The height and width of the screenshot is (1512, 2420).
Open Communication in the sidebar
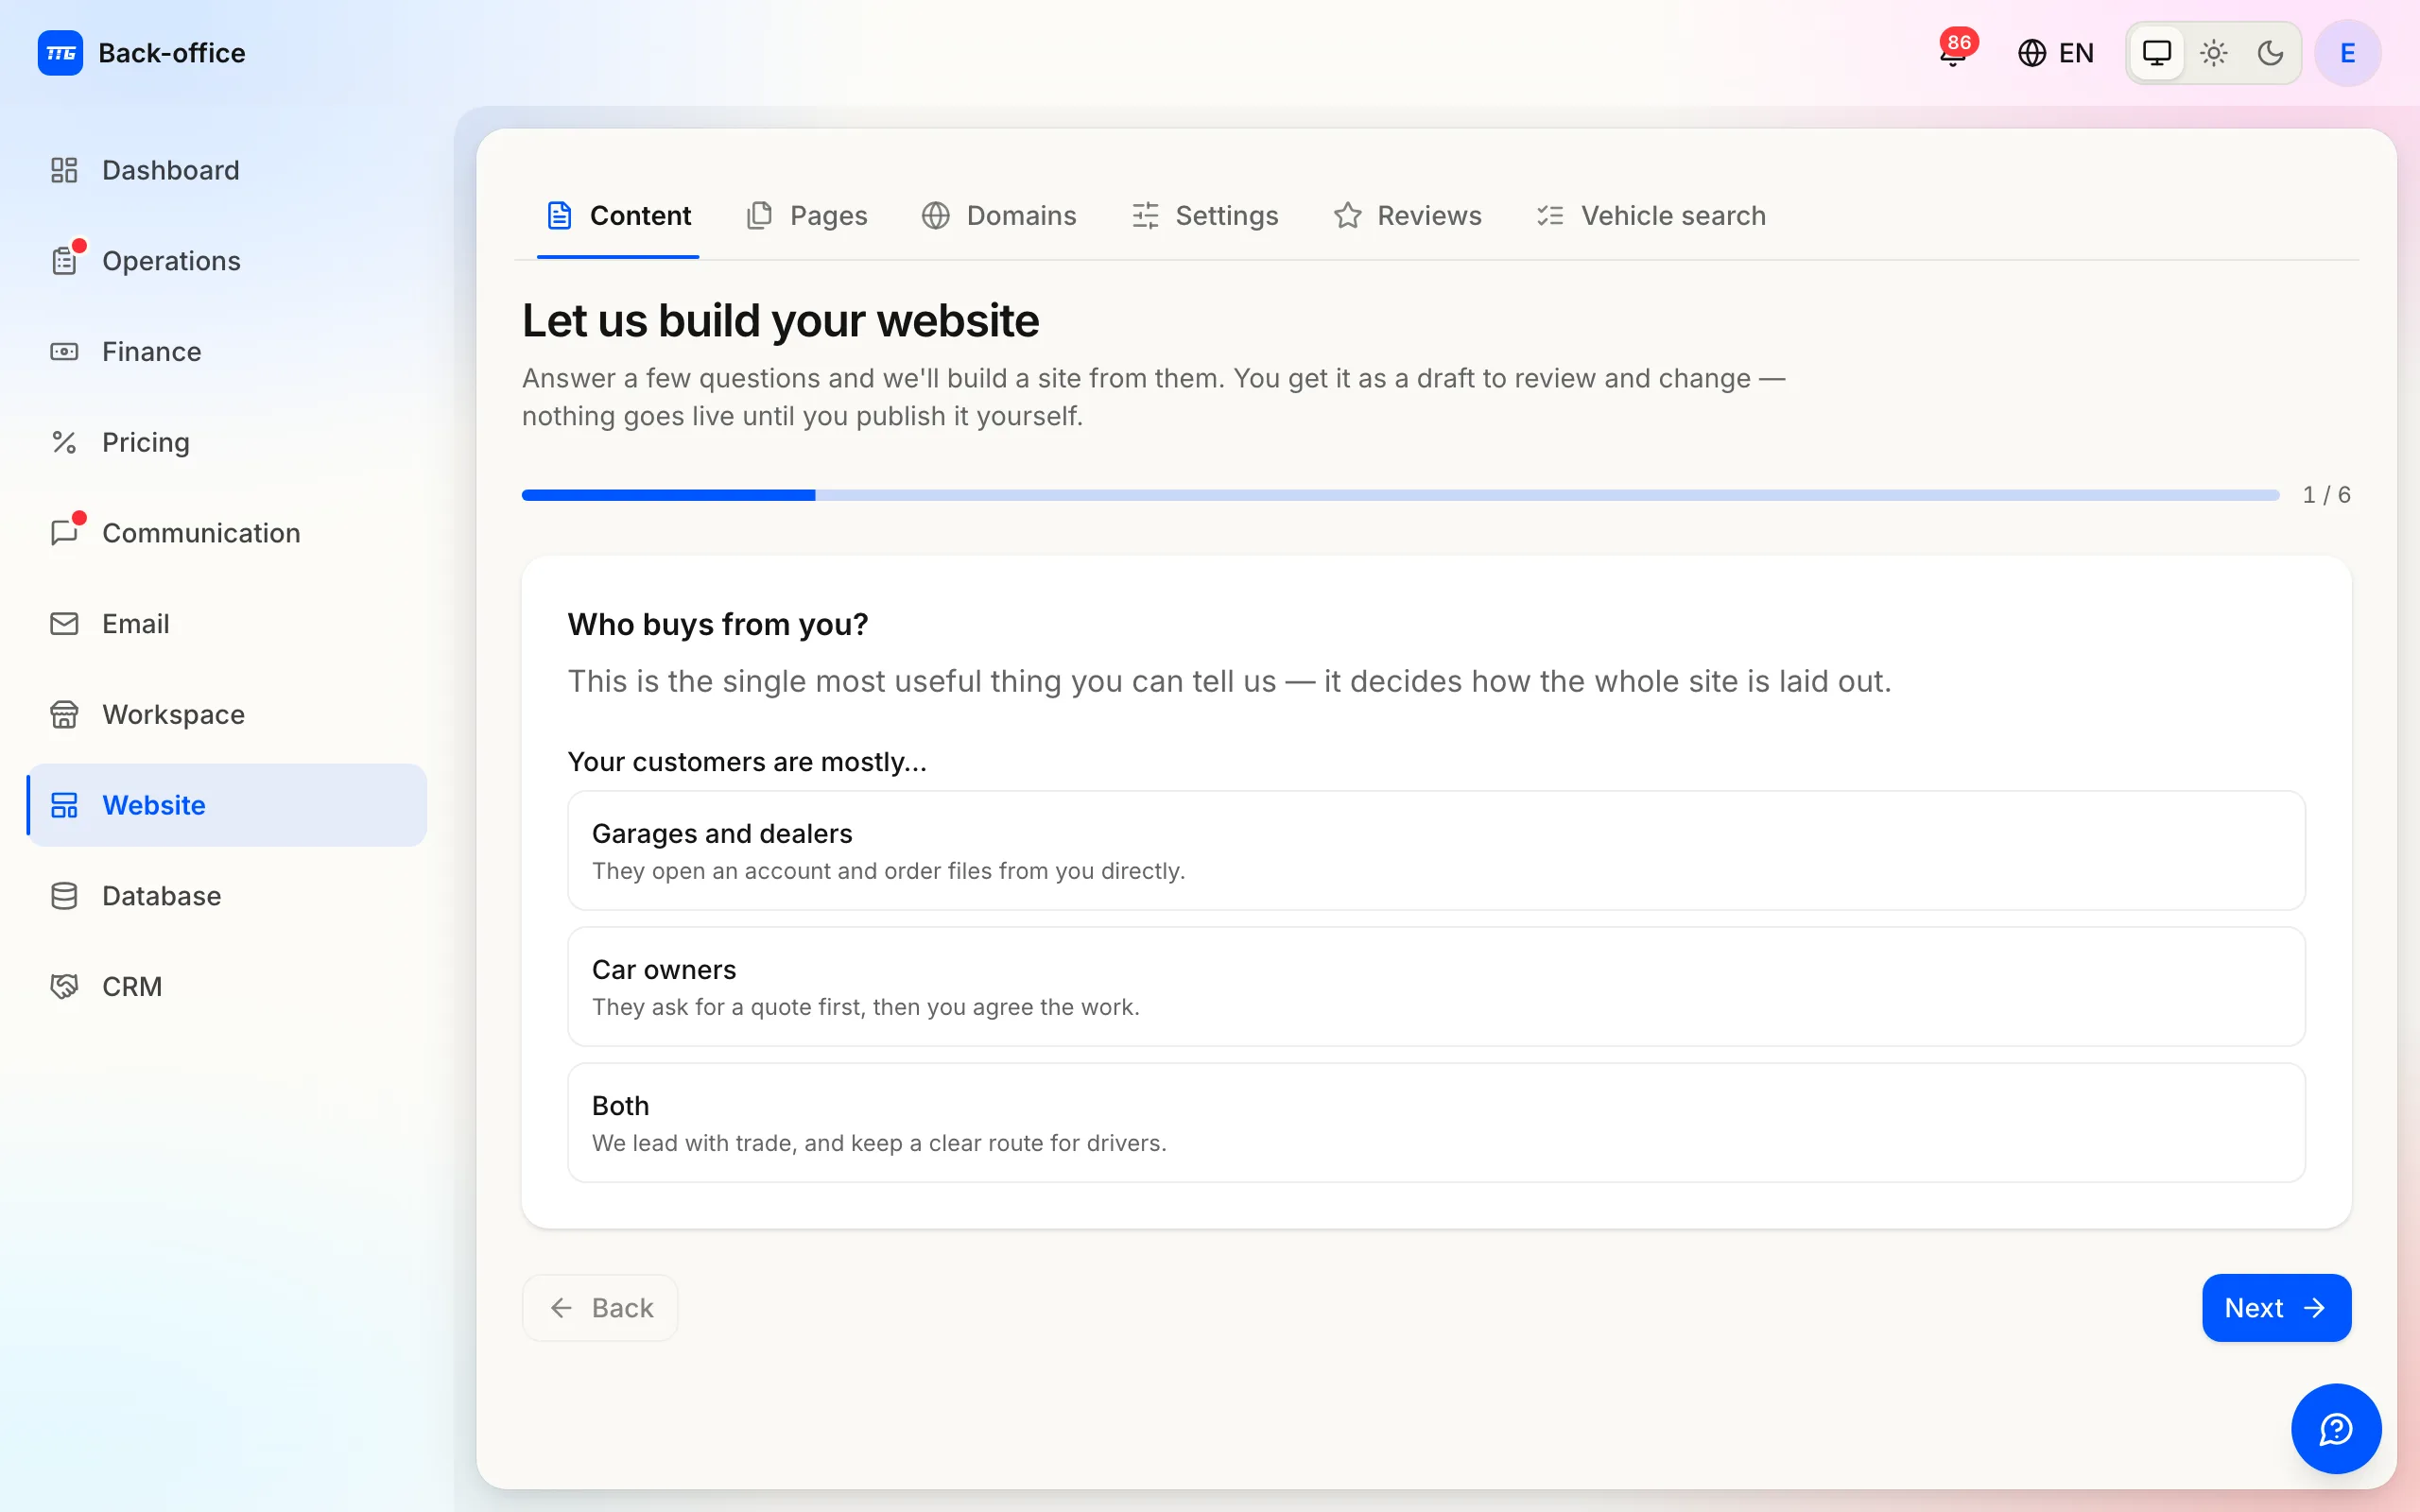point(227,533)
